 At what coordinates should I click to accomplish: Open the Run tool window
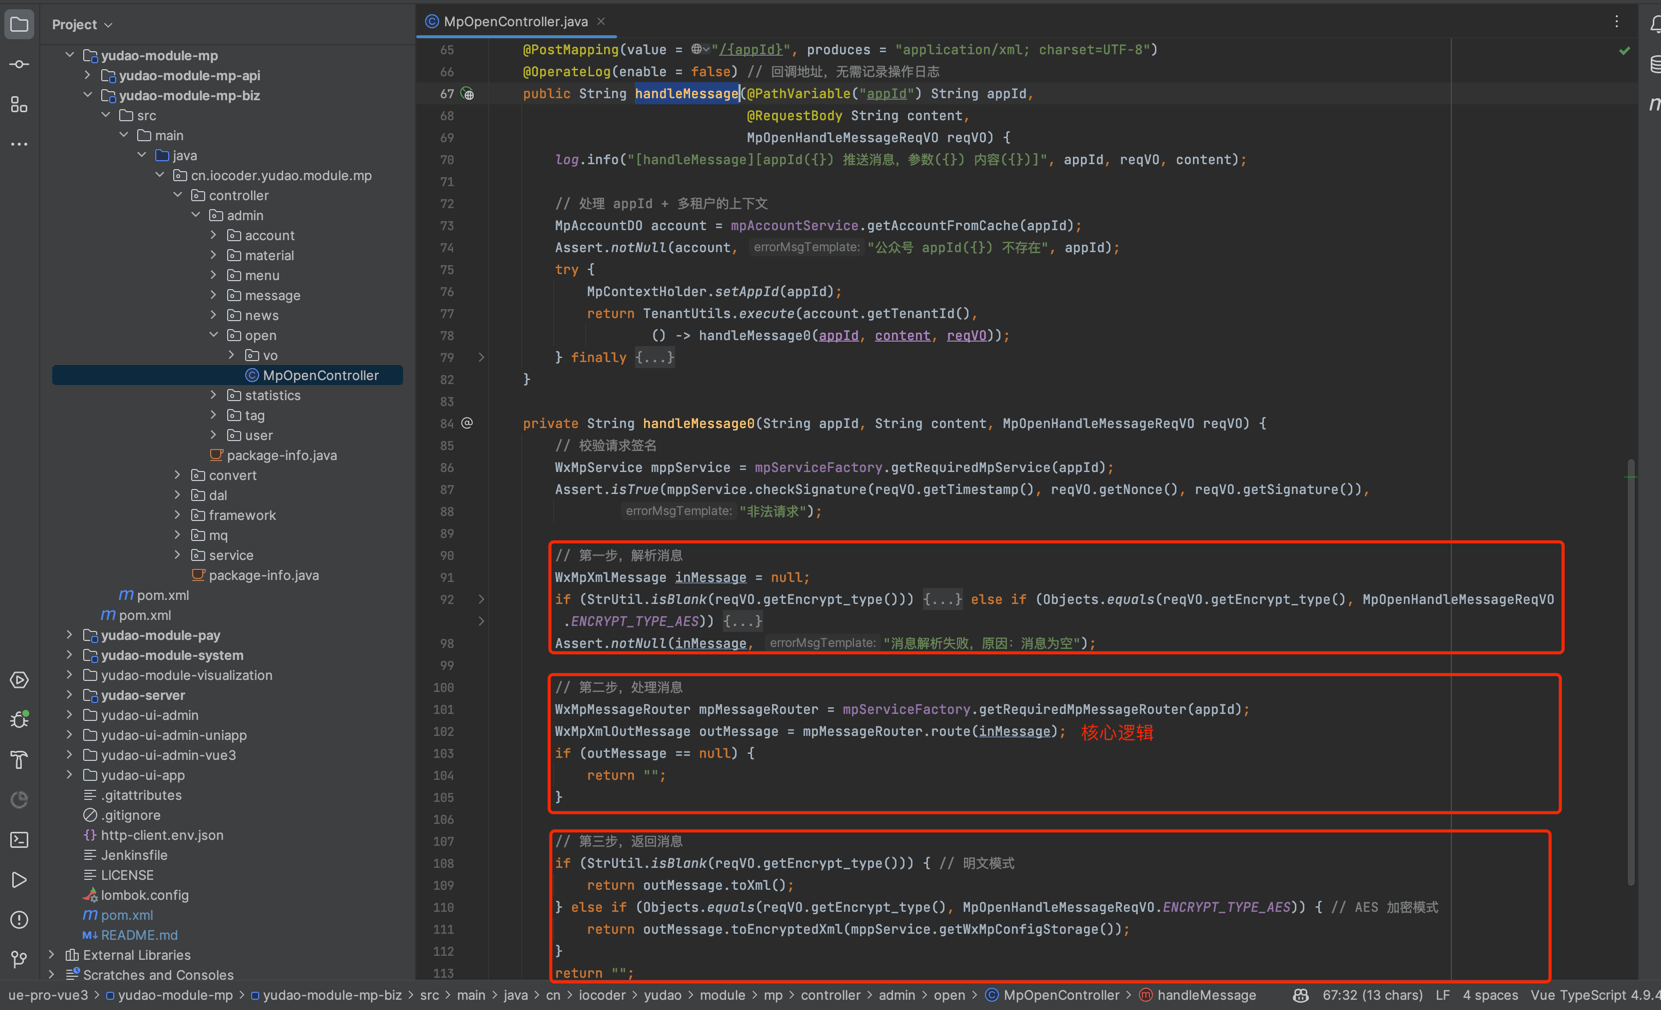(x=19, y=880)
